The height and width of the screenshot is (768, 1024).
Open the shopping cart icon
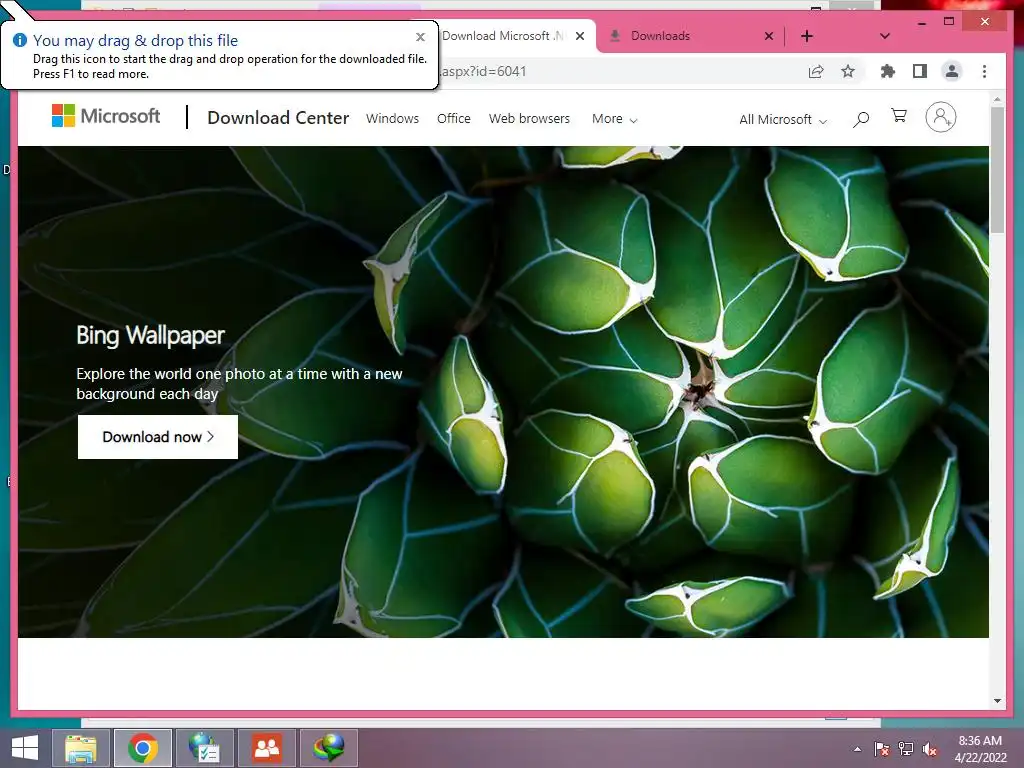[899, 116]
